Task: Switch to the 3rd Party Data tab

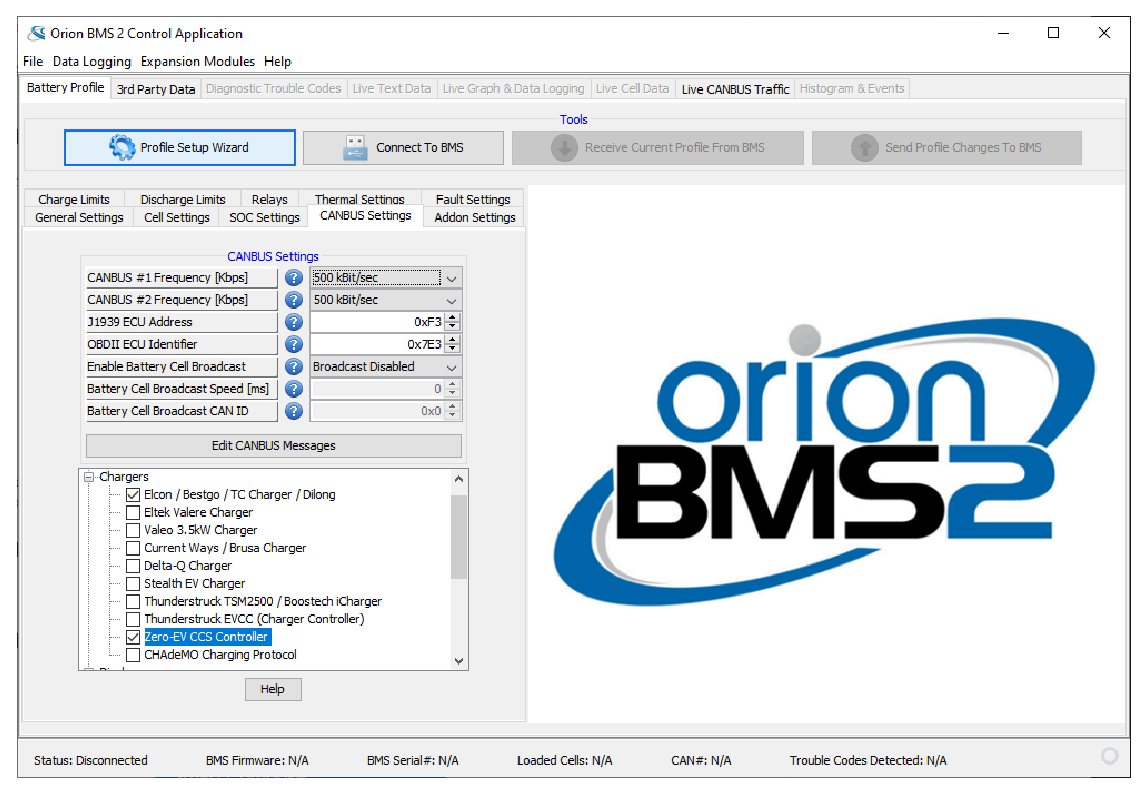Action: tap(156, 89)
